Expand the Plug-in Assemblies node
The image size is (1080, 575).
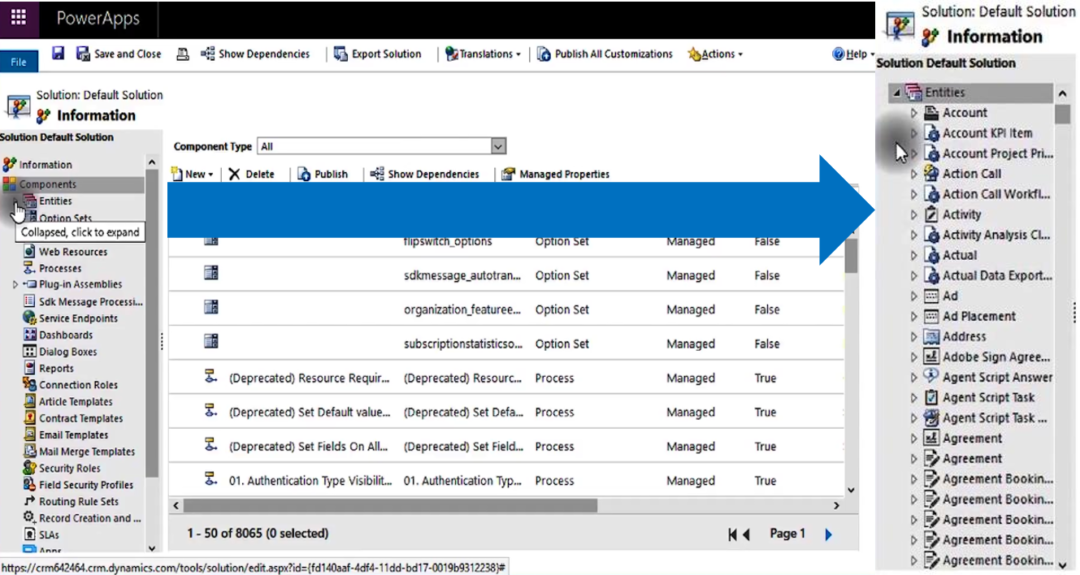pyautogui.click(x=15, y=284)
